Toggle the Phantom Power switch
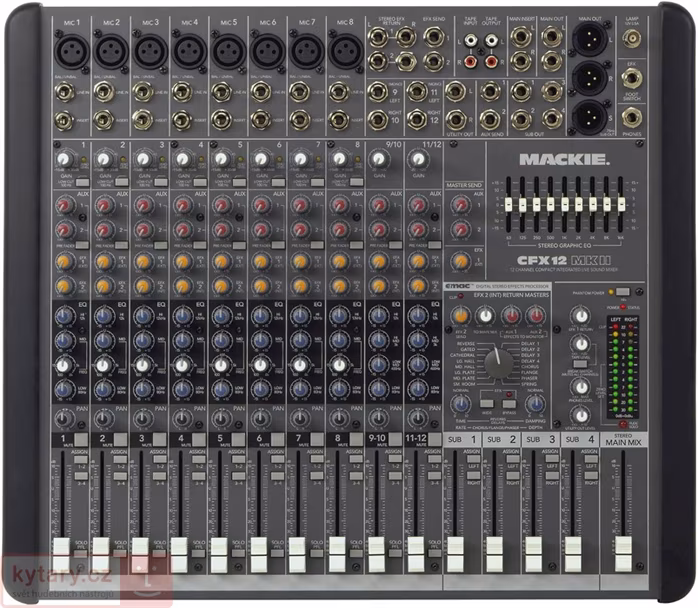Viewport: 698px width, 608px height. point(623,292)
